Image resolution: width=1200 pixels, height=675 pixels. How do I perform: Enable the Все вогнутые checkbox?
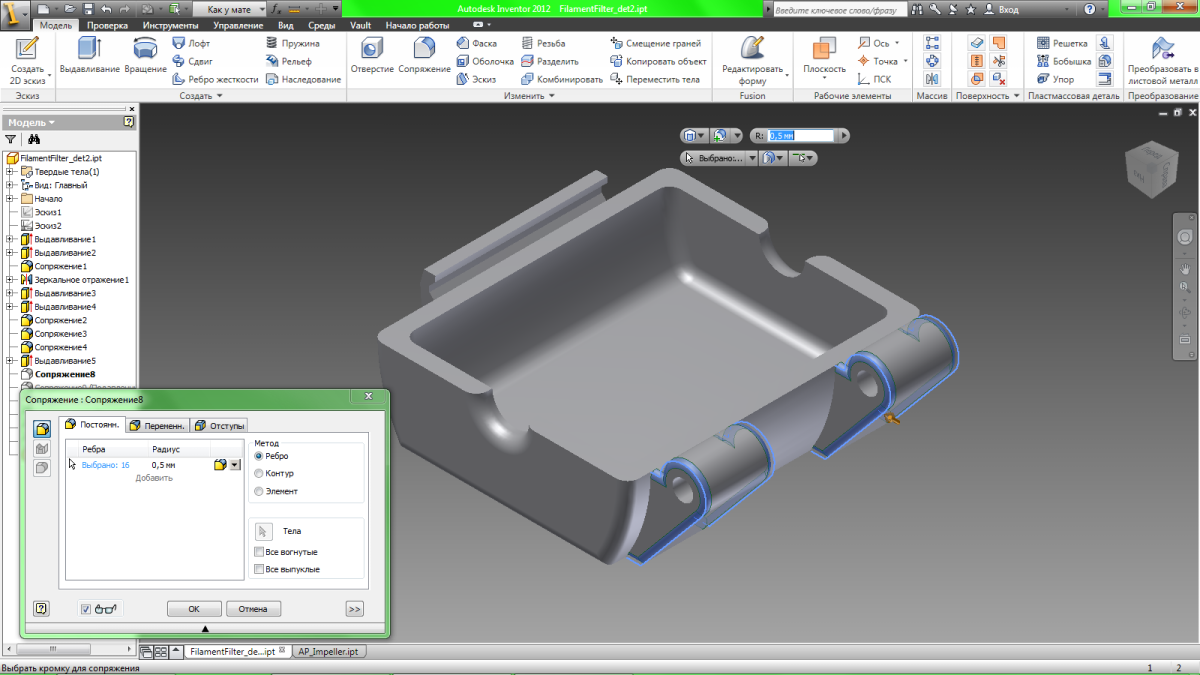[x=260, y=552]
